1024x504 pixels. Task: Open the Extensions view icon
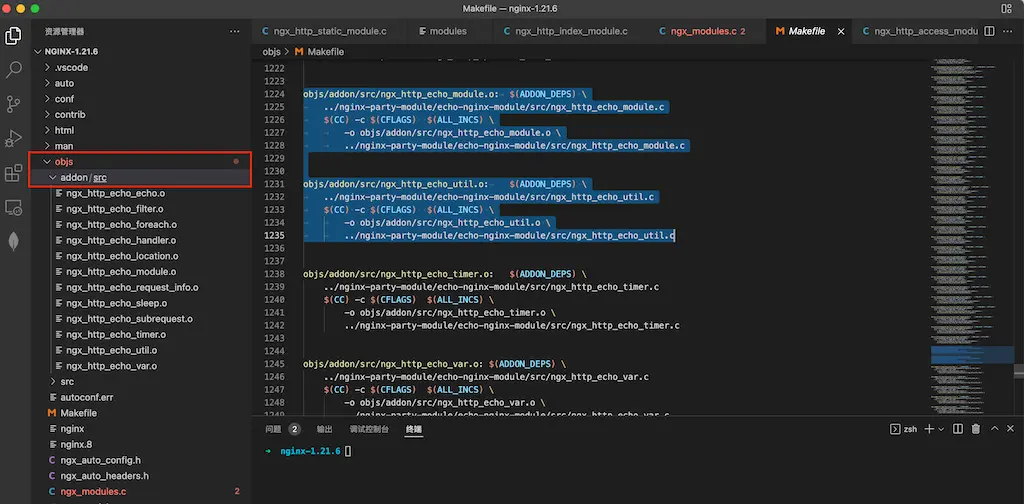tap(14, 173)
